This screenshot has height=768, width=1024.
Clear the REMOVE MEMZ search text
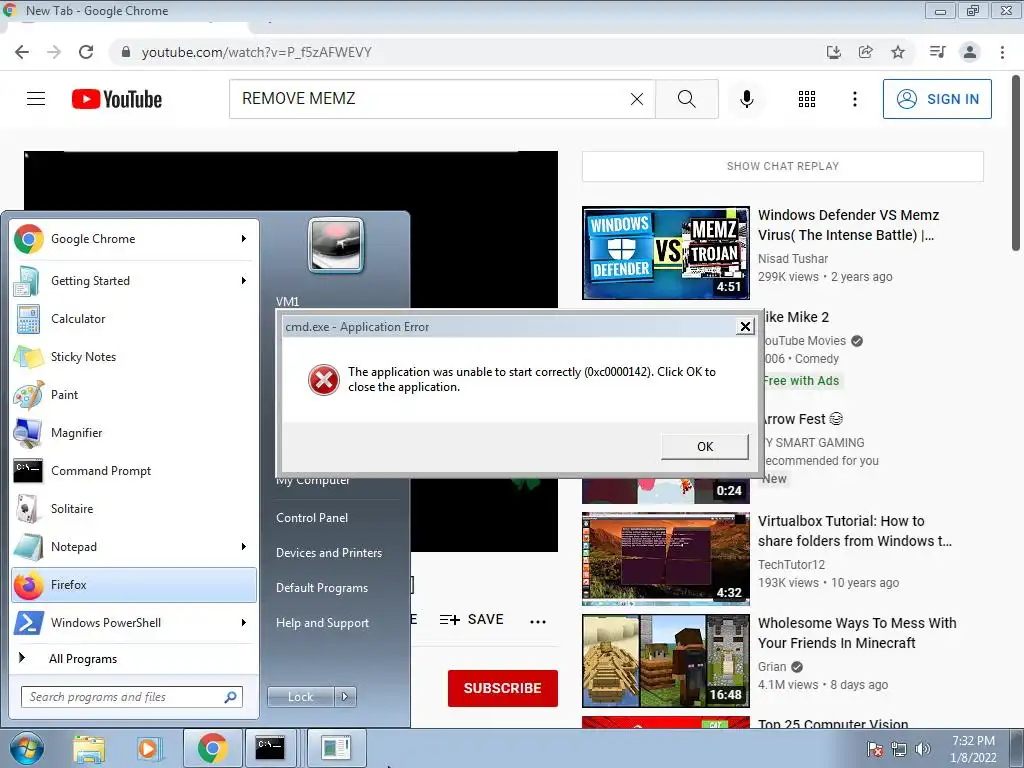(x=637, y=99)
